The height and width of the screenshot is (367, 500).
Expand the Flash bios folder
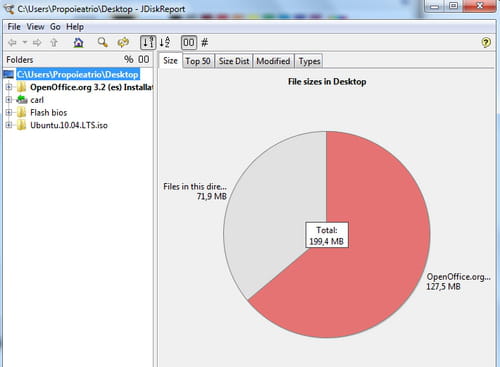point(9,112)
